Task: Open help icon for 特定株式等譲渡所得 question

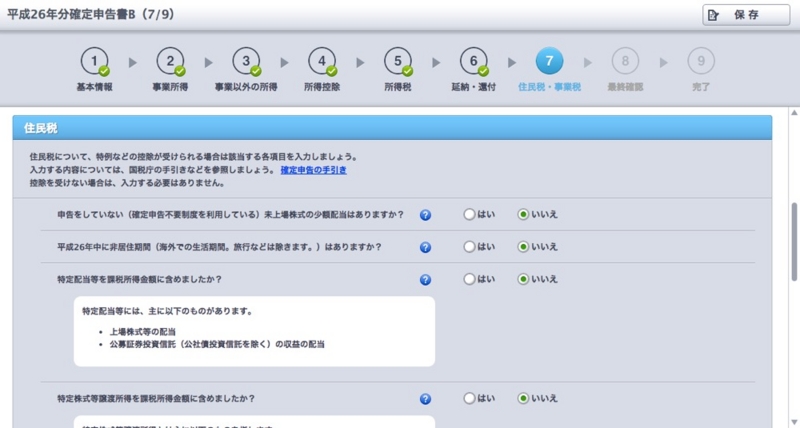Action: [425, 399]
